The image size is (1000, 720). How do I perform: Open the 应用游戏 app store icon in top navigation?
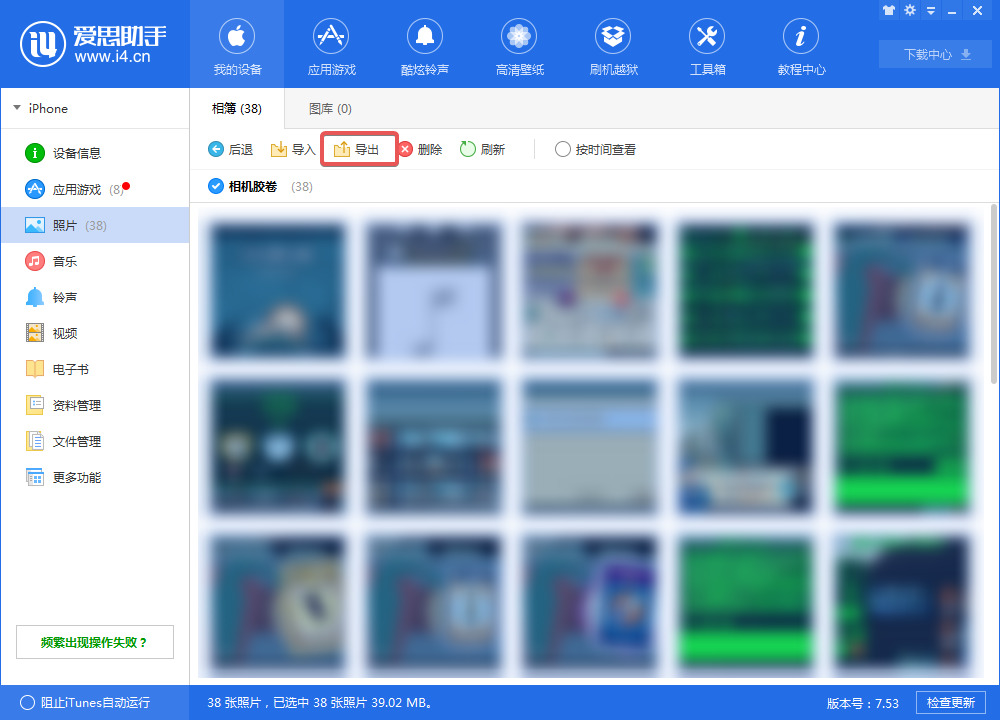pyautogui.click(x=331, y=38)
